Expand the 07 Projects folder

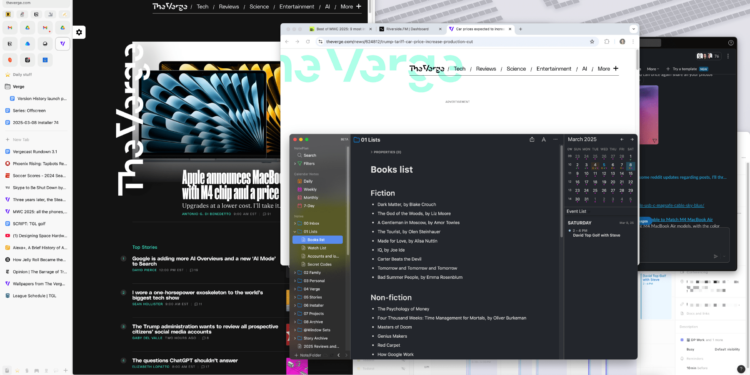295,314
